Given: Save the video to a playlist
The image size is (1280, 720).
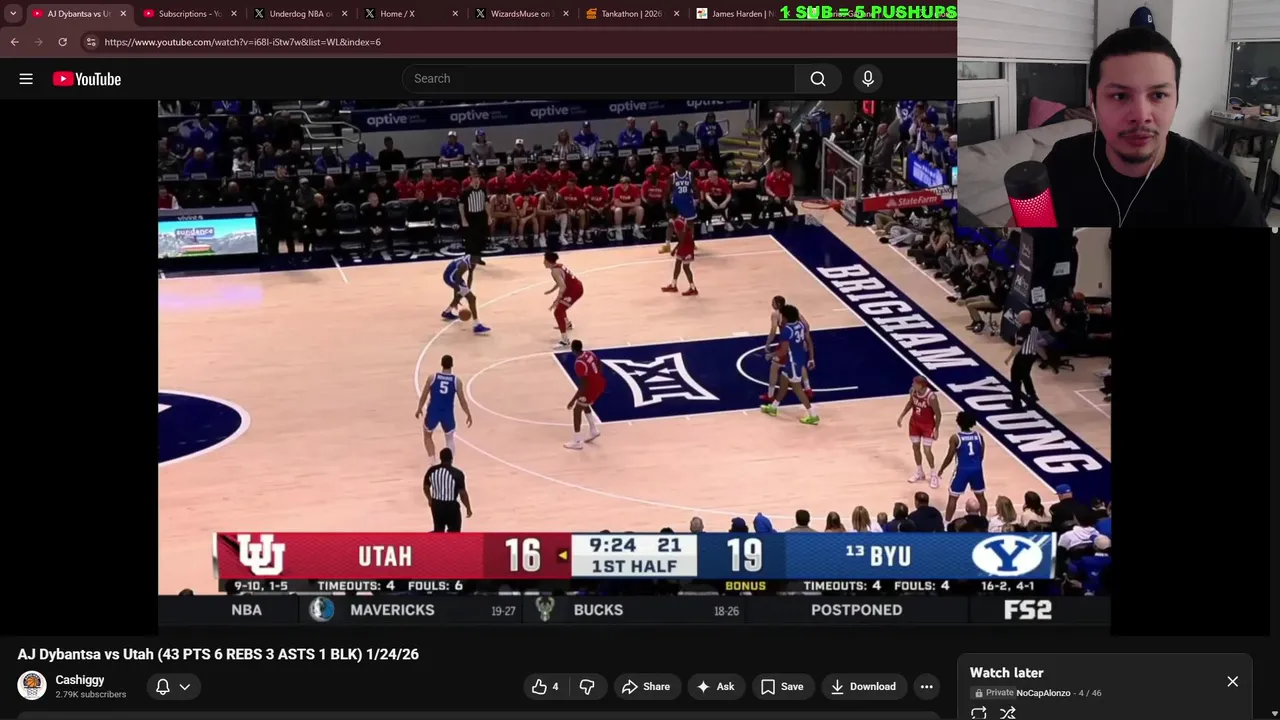Looking at the screenshot, I should tap(782, 687).
